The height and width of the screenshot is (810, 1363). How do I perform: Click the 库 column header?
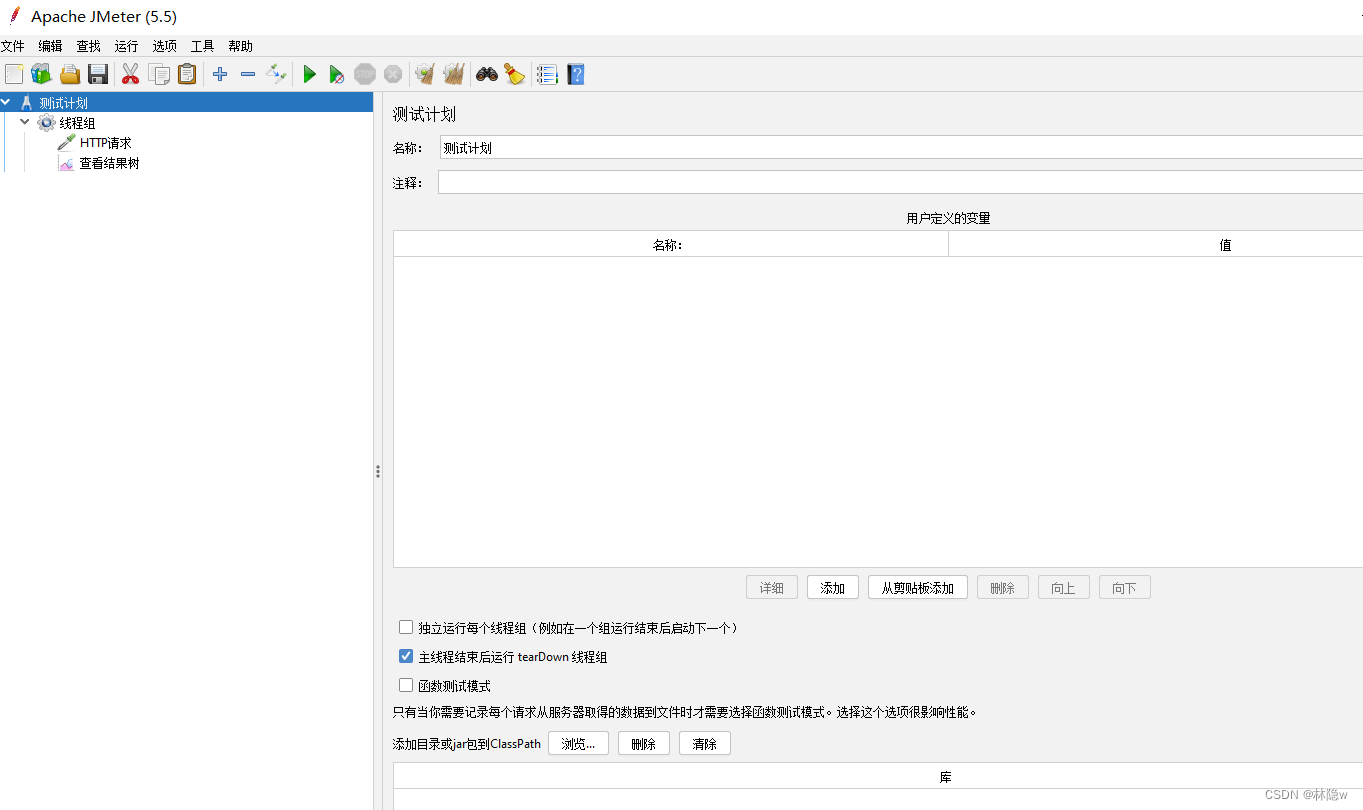pyautogui.click(x=878, y=777)
